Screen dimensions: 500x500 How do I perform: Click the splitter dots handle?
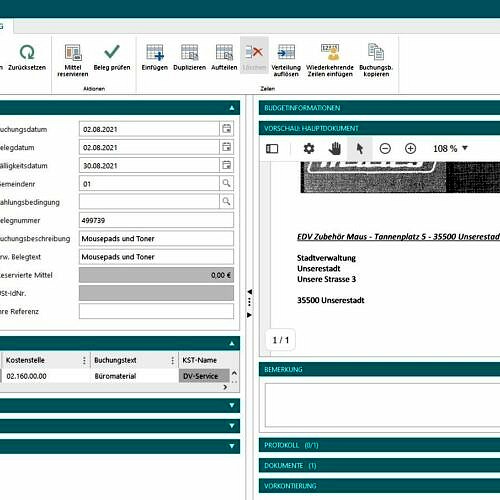pos(249,302)
